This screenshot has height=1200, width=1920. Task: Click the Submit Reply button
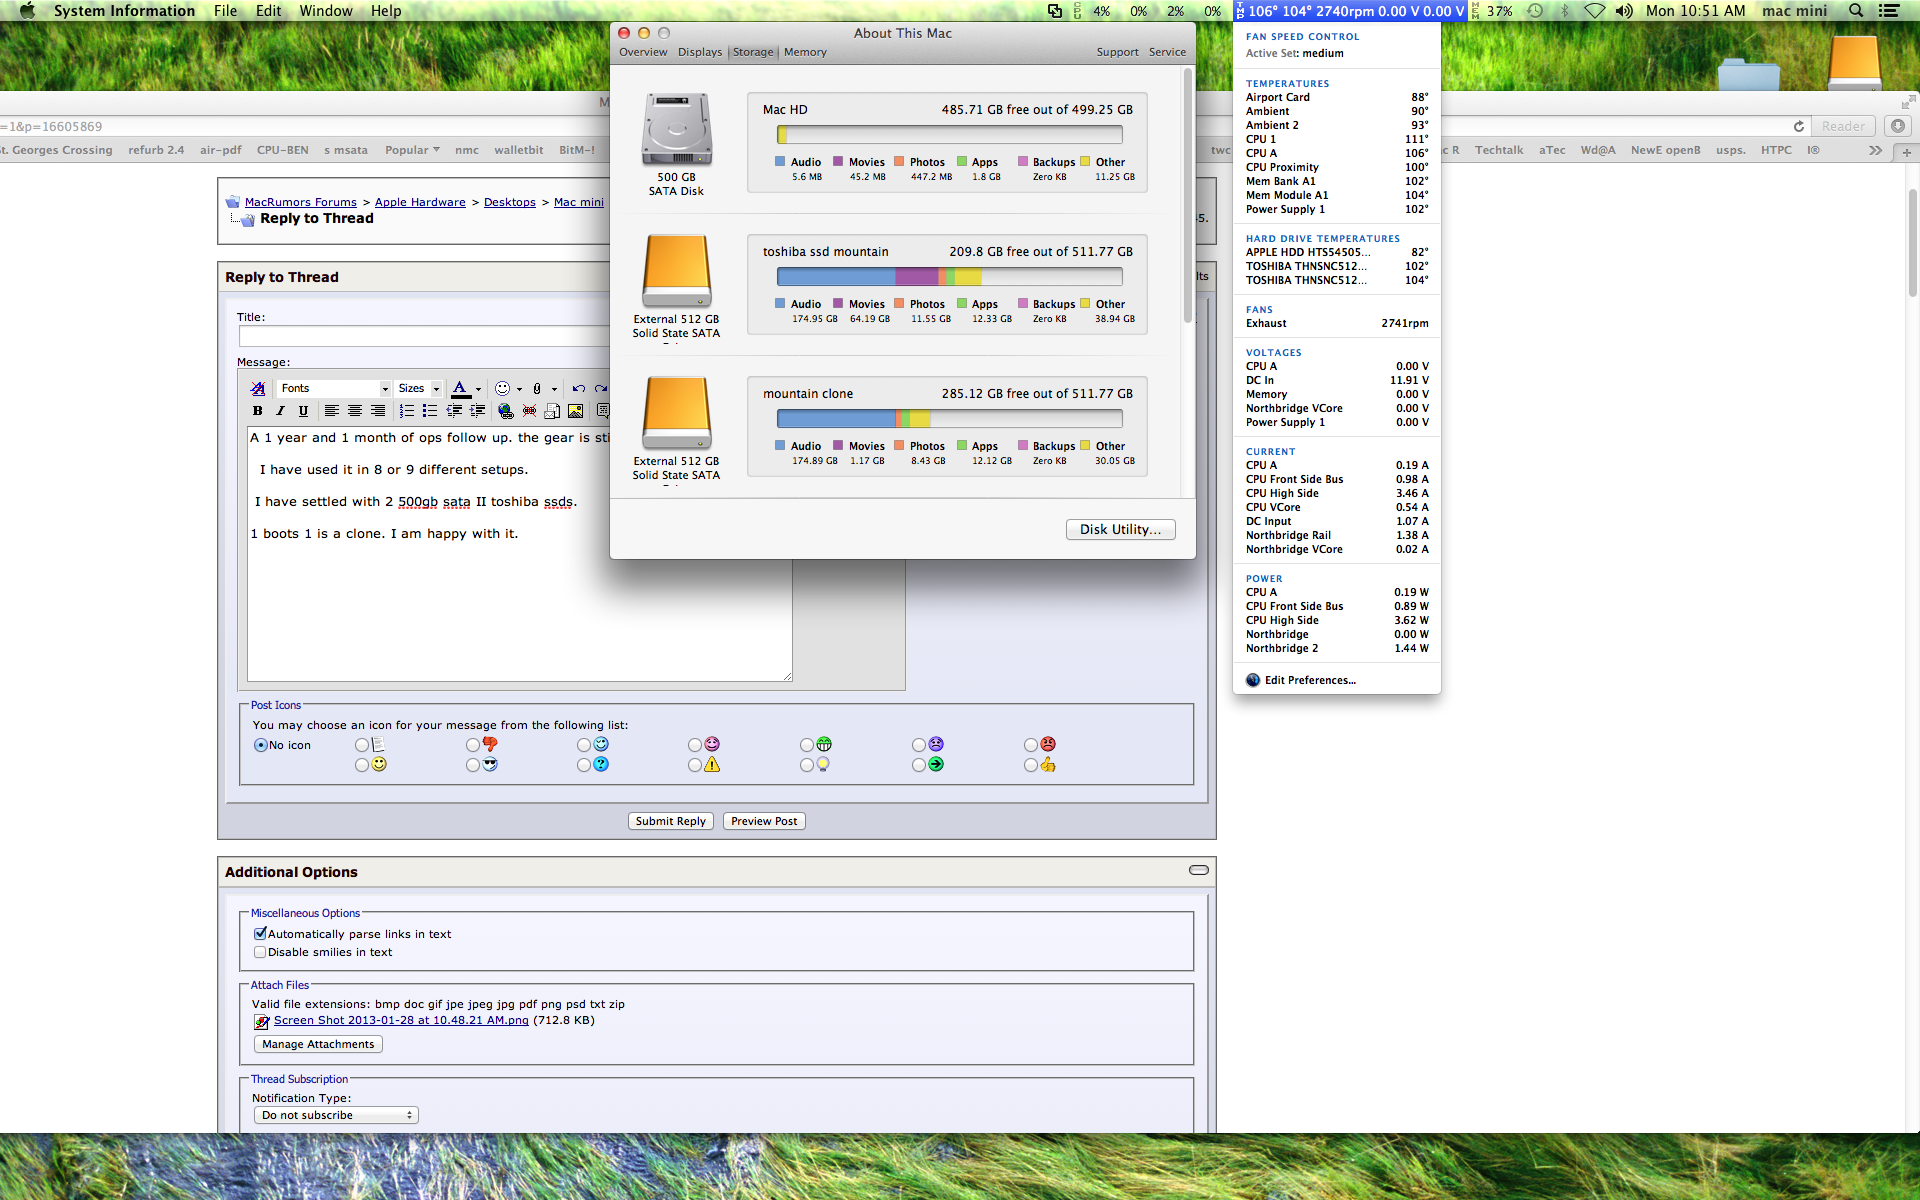click(x=670, y=821)
